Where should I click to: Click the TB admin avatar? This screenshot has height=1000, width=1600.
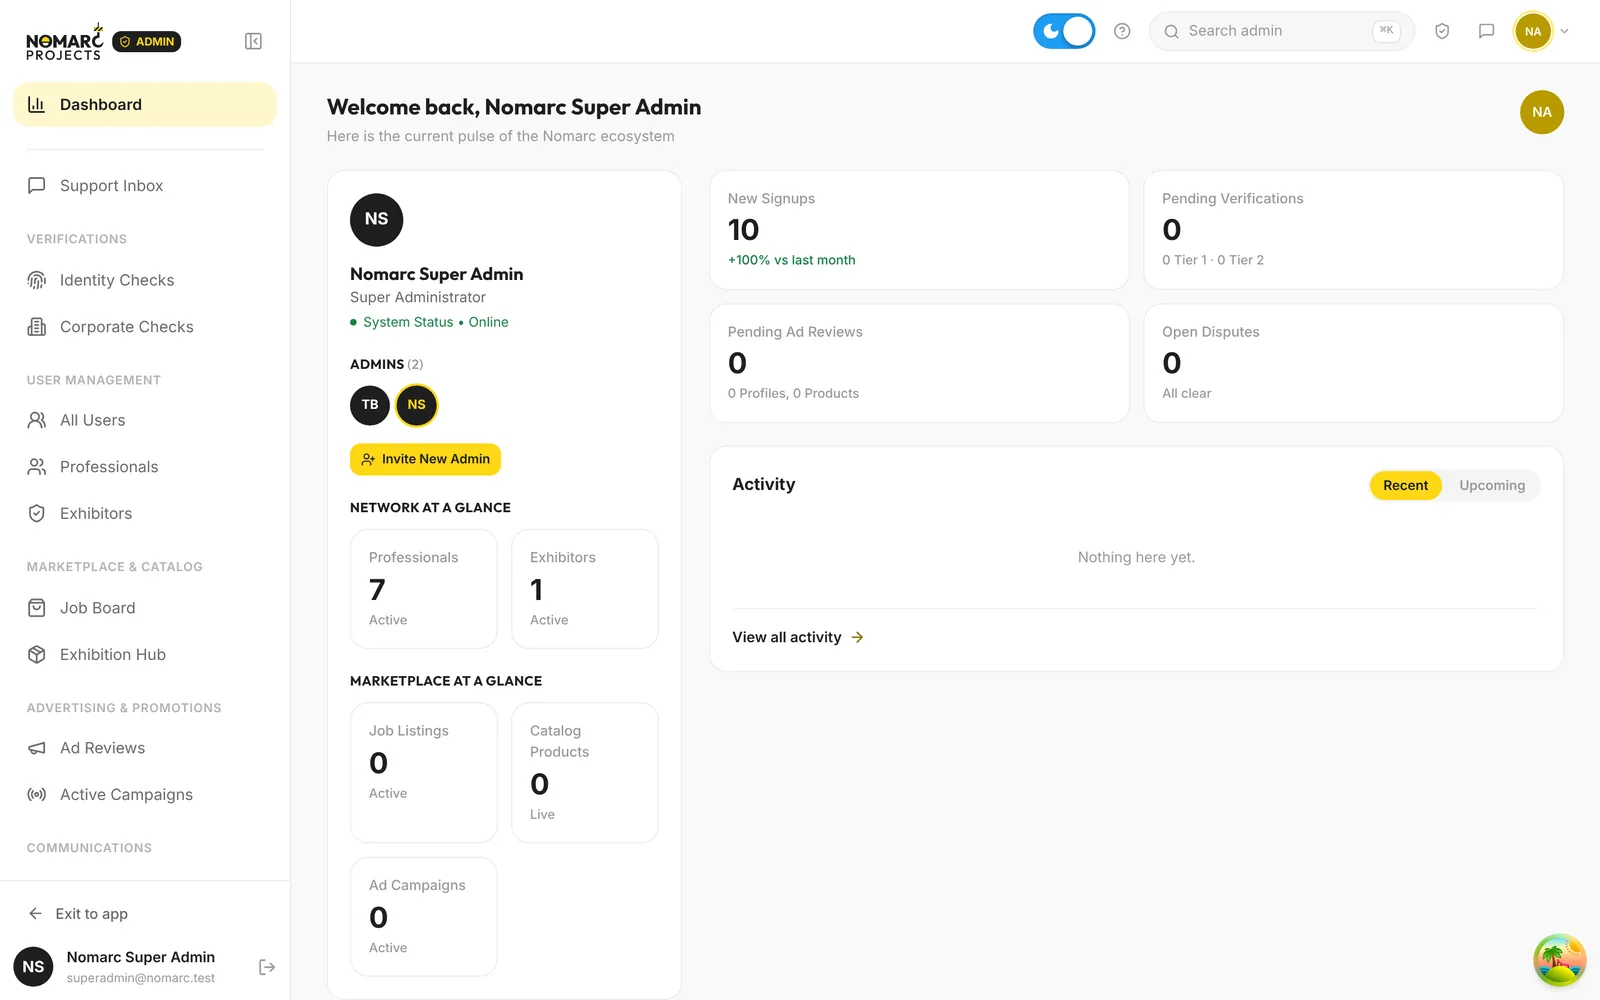click(370, 405)
